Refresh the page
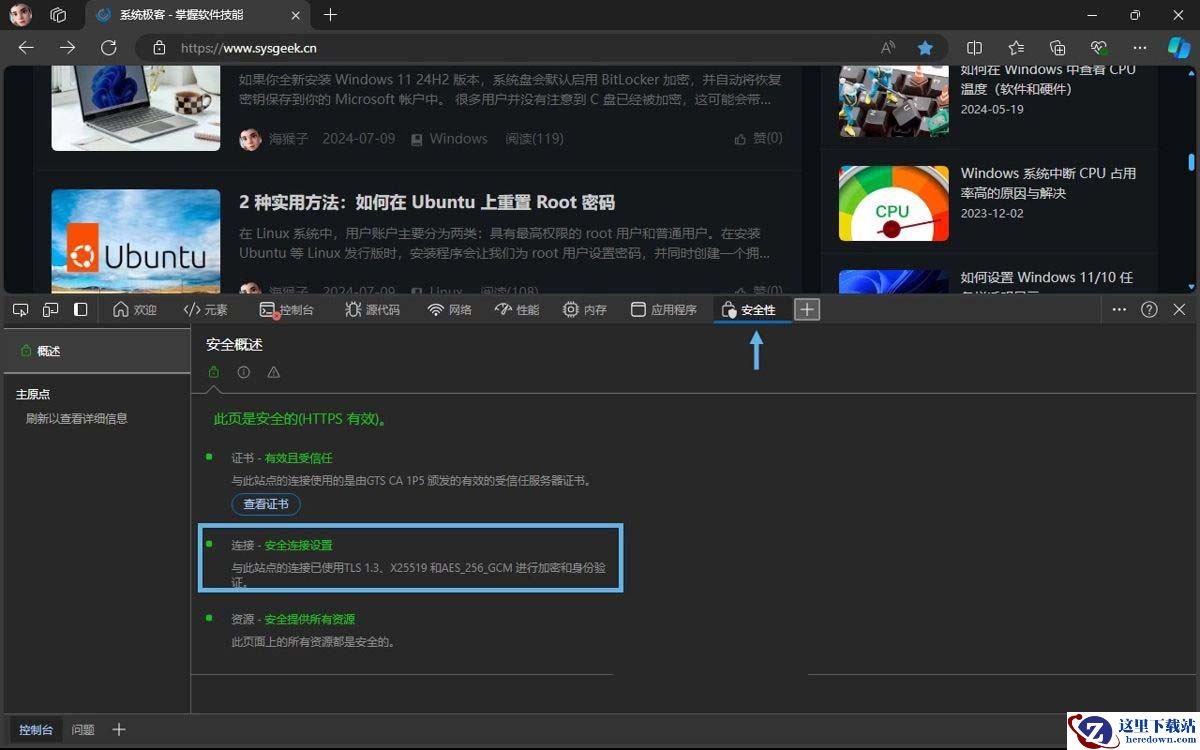 (x=108, y=47)
